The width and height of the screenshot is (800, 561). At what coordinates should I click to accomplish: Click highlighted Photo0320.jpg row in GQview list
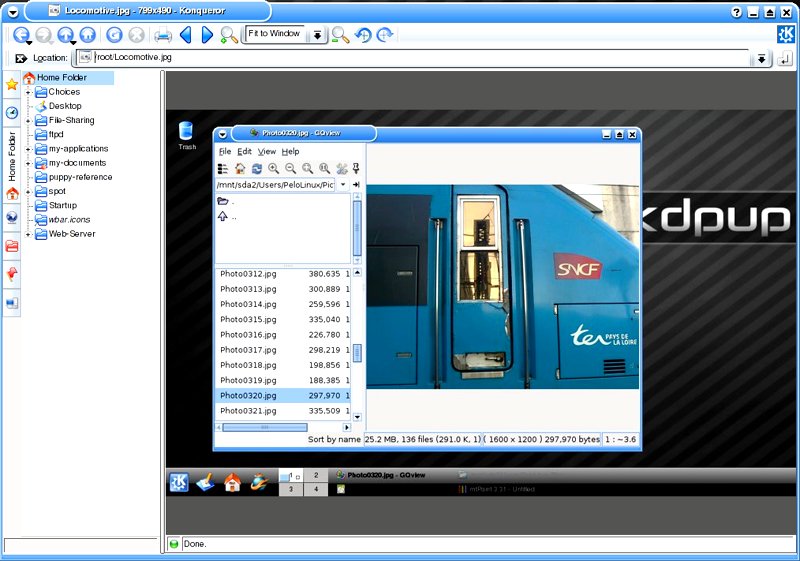click(283, 395)
